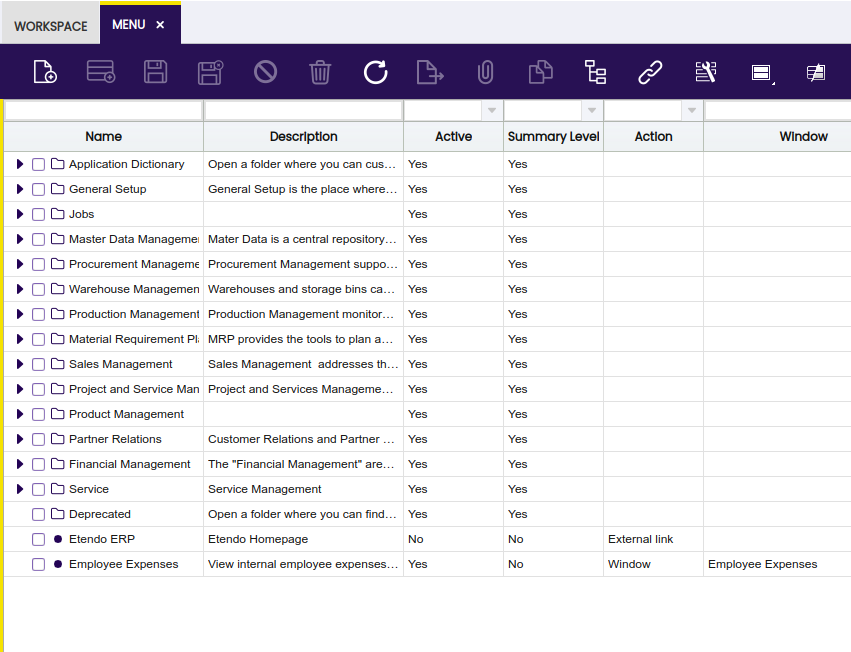This screenshot has width=851, height=652.
Task: Toggle the tree view icon
Action: [x=595, y=72]
